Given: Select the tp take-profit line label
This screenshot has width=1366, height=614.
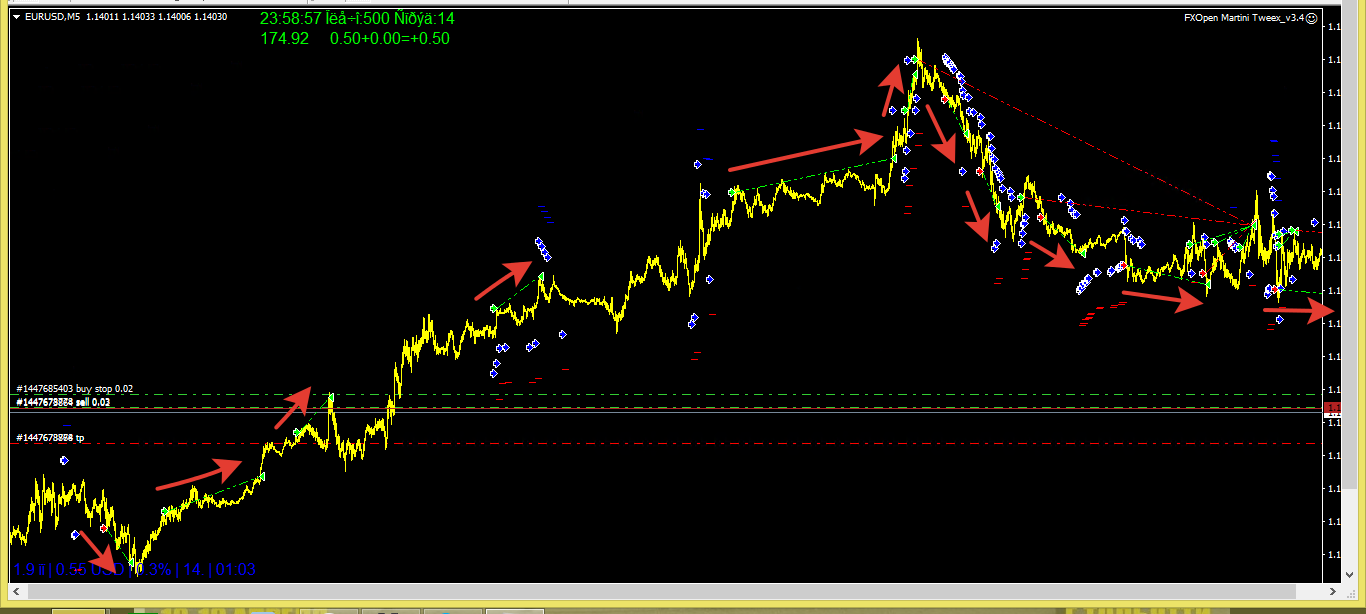Looking at the screenshot, I should pos(50,437).
